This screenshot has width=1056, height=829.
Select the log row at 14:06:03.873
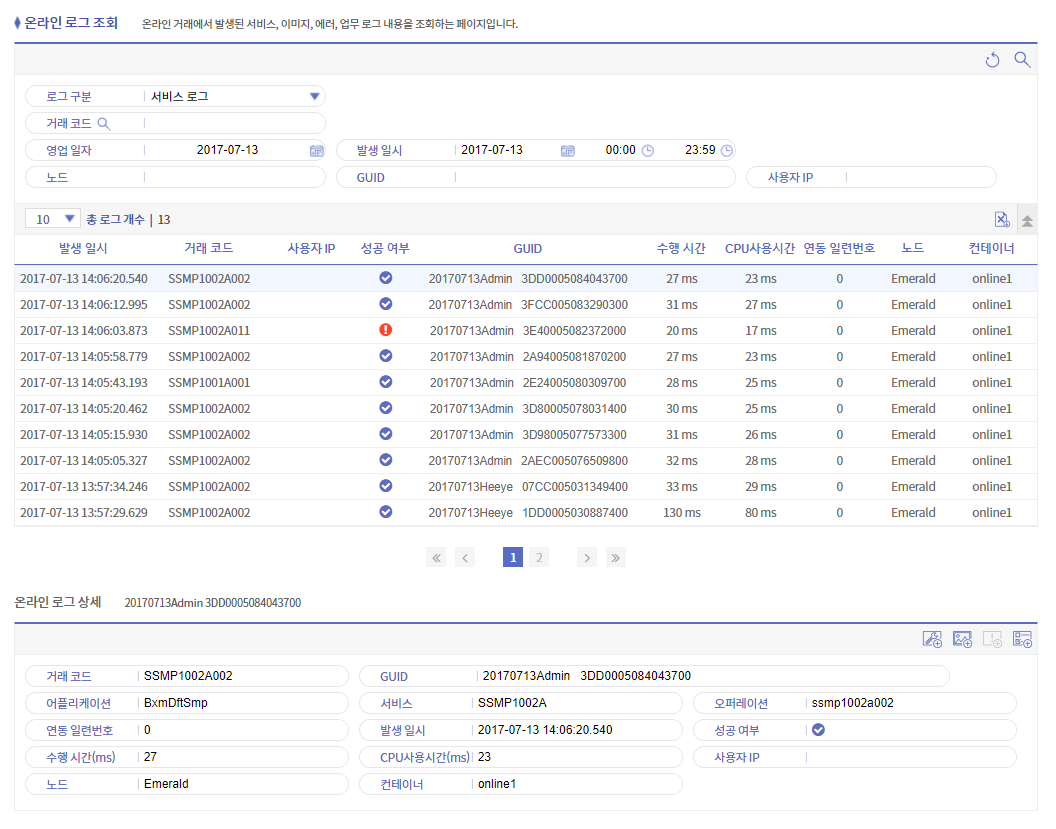pyautogui.click(x=525, y=331)
